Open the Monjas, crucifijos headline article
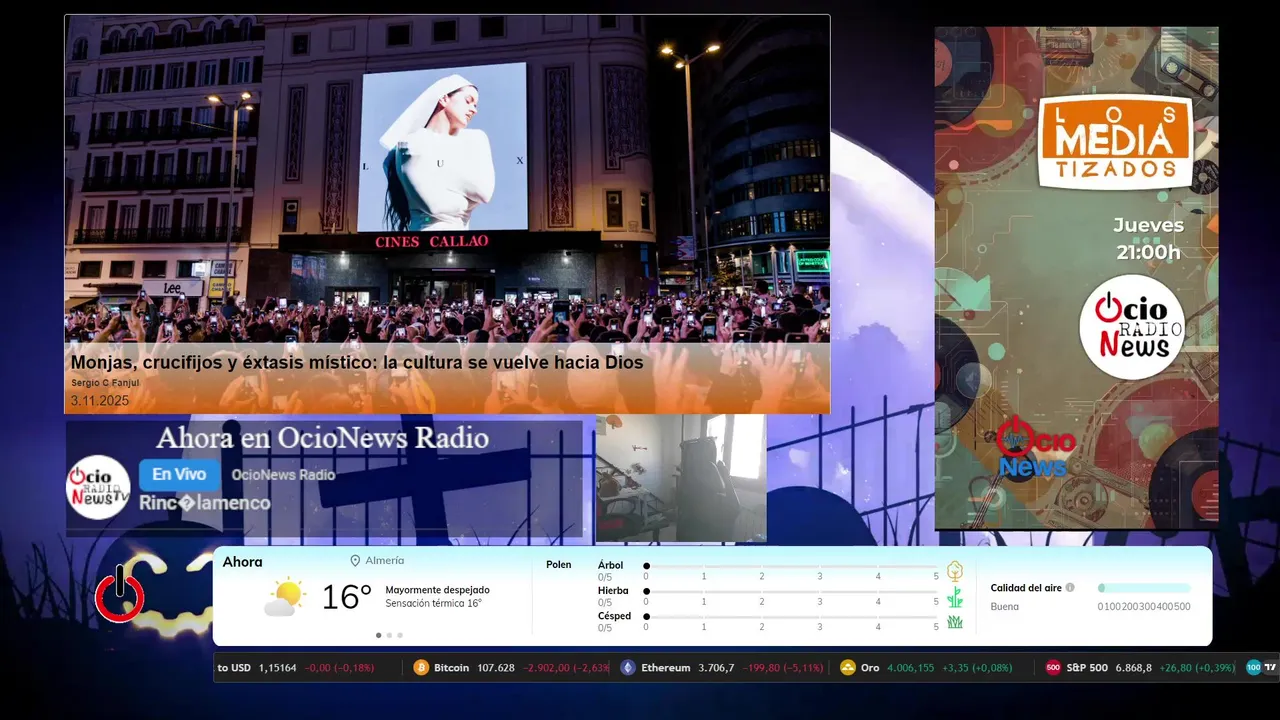 [357, 362]
